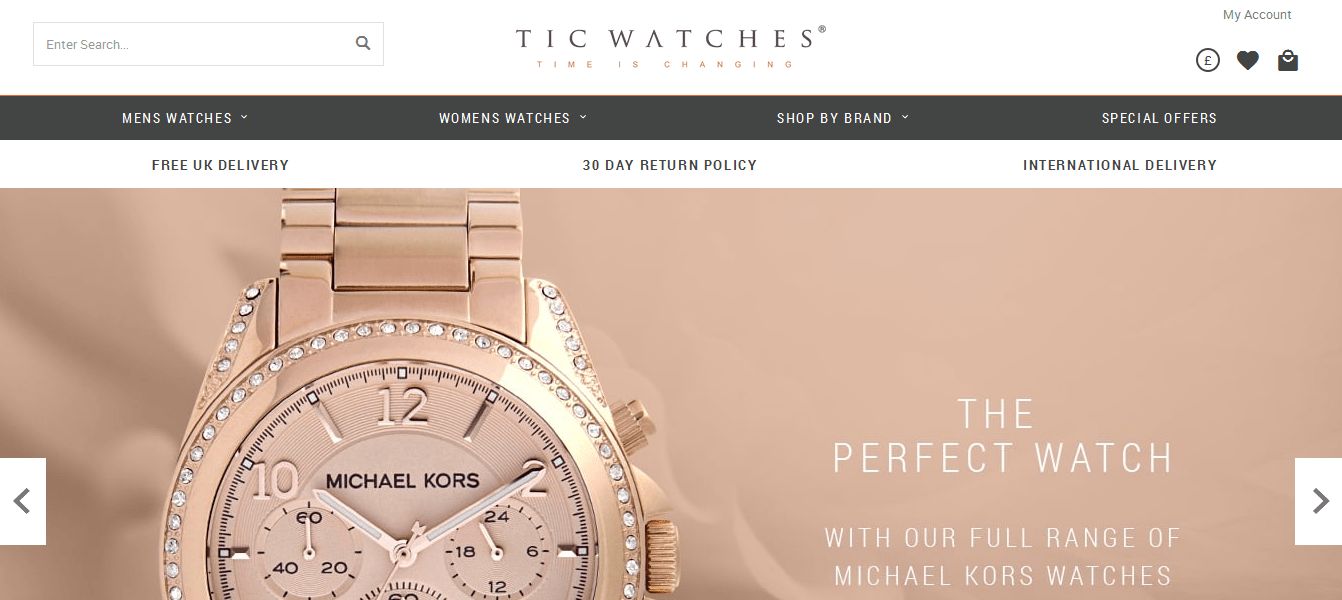
Task: Click International Delivery link
Action: coord(1120,165)
